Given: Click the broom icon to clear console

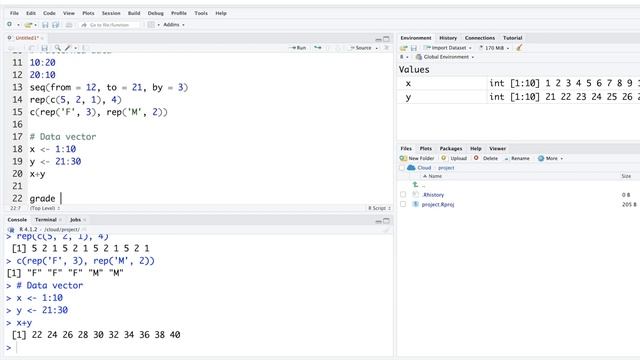Looking at the screenshot, I should (x=386, y=230).
